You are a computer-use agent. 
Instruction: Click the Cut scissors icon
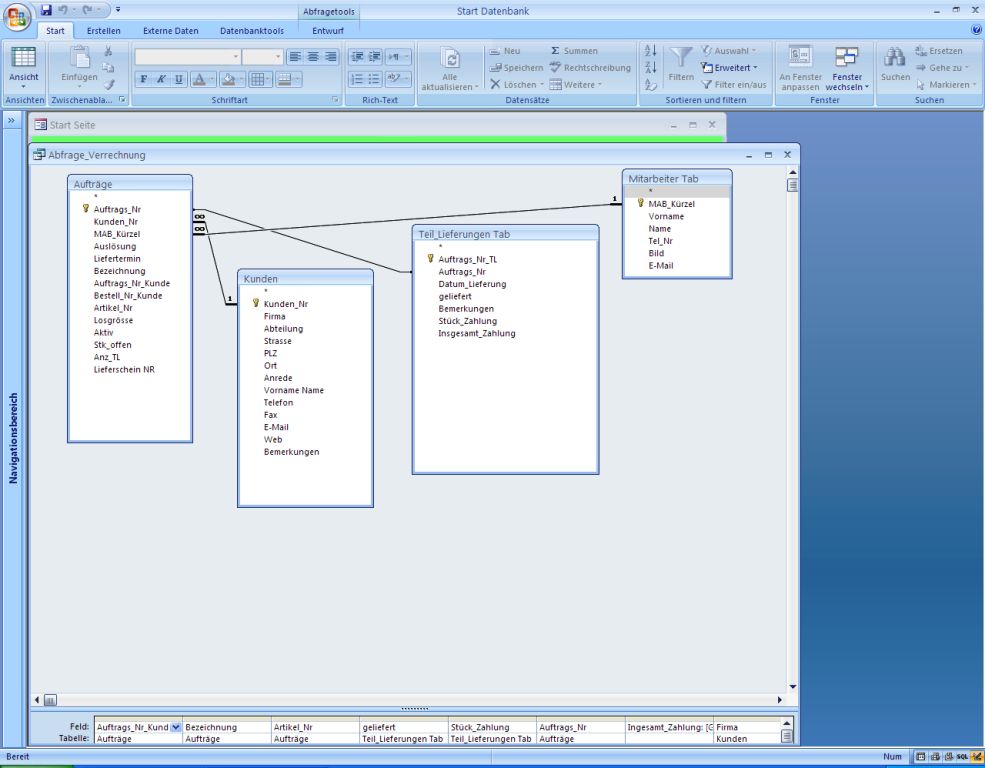click(108, 51)
